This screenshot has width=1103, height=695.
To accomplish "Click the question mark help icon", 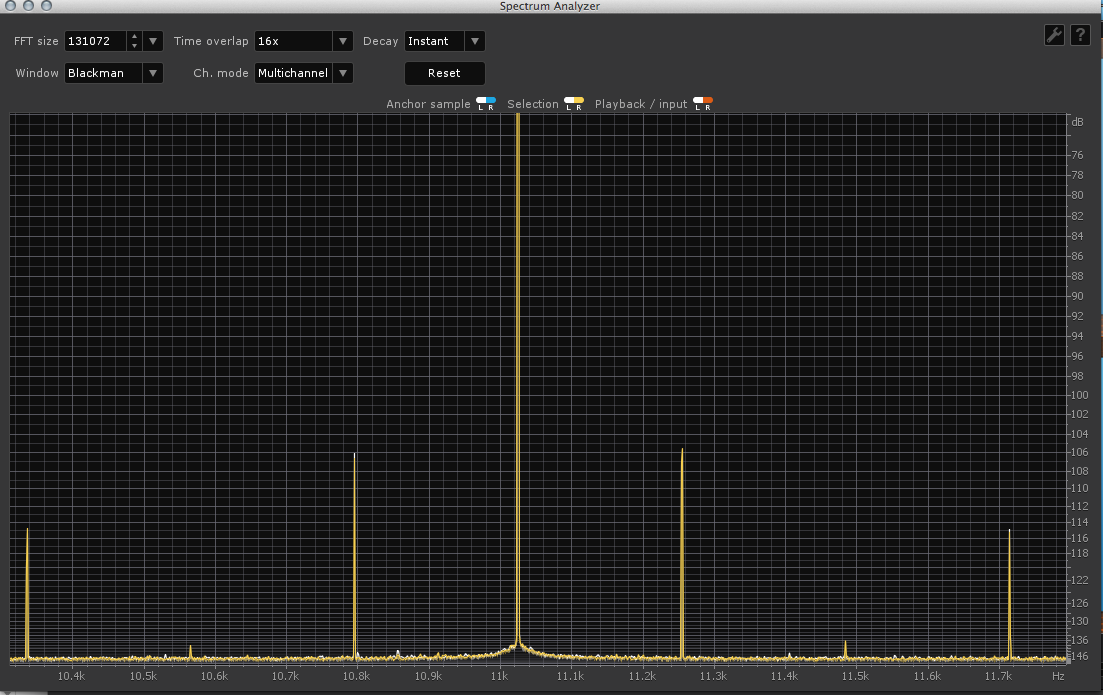I will click(1080, 35).
